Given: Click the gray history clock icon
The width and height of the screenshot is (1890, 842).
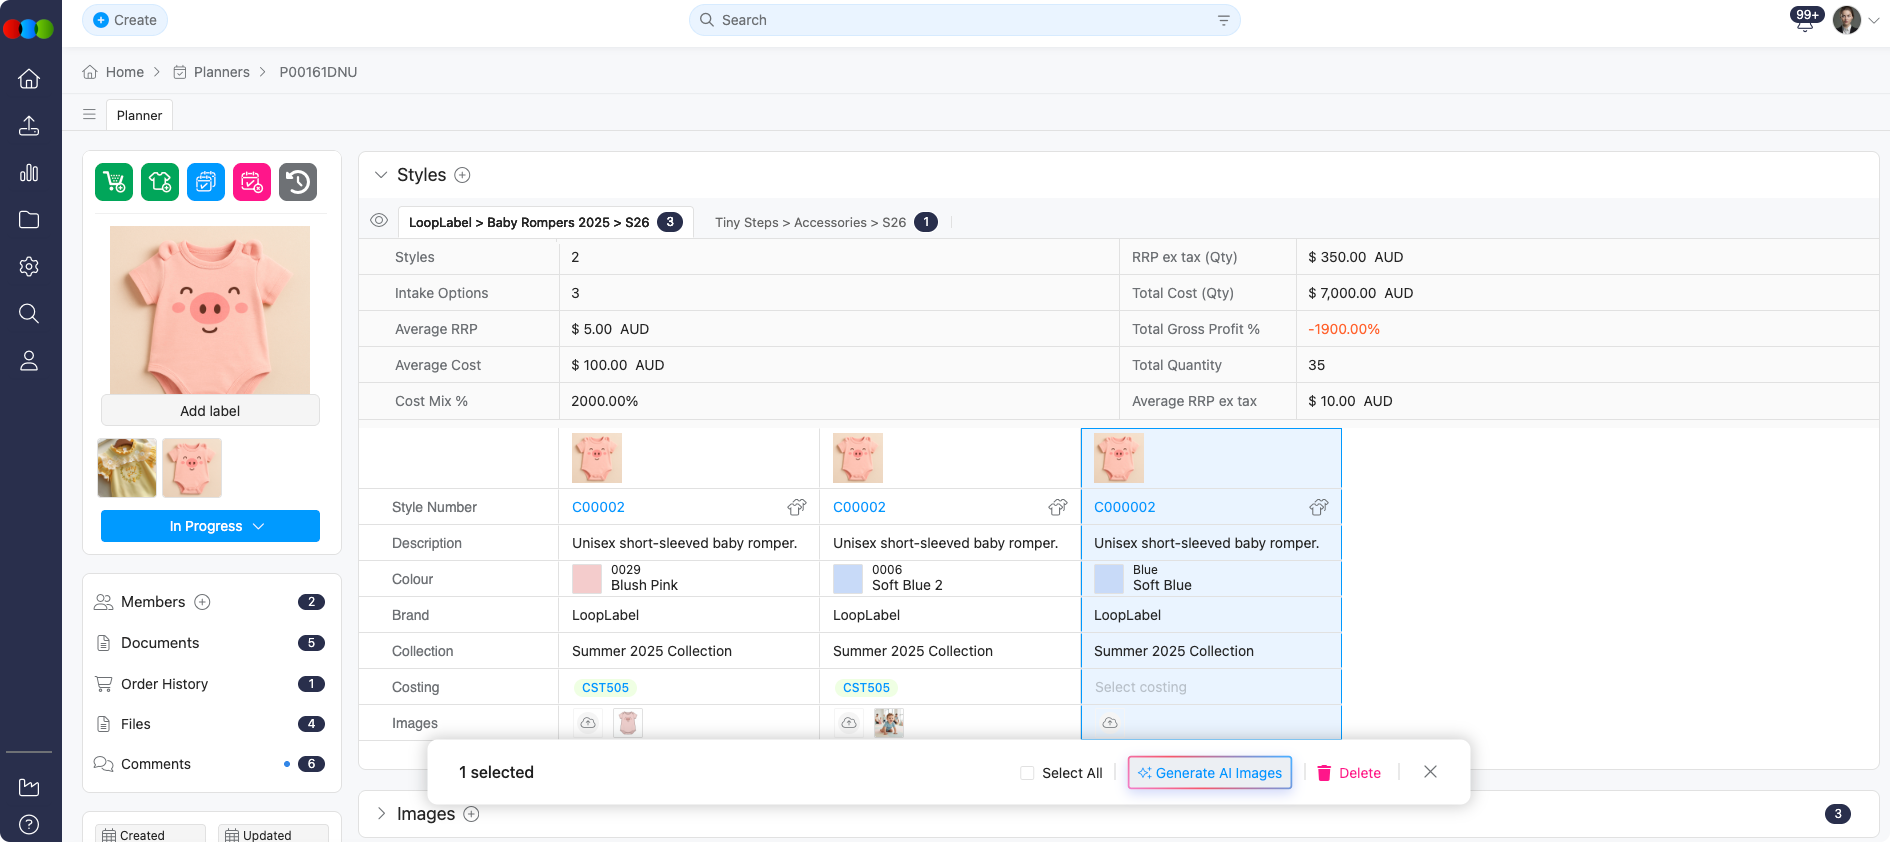Looking at the screenshot, I should [298, 182].
